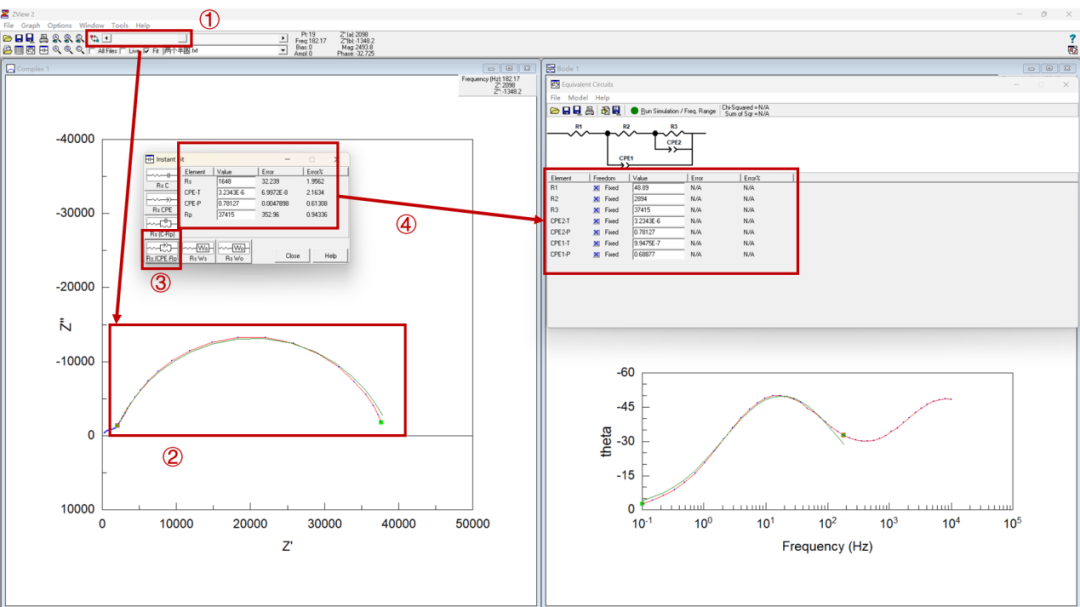
Task: Click Run Simulation / Freq. Range button
Action: [x=673, y=111]
